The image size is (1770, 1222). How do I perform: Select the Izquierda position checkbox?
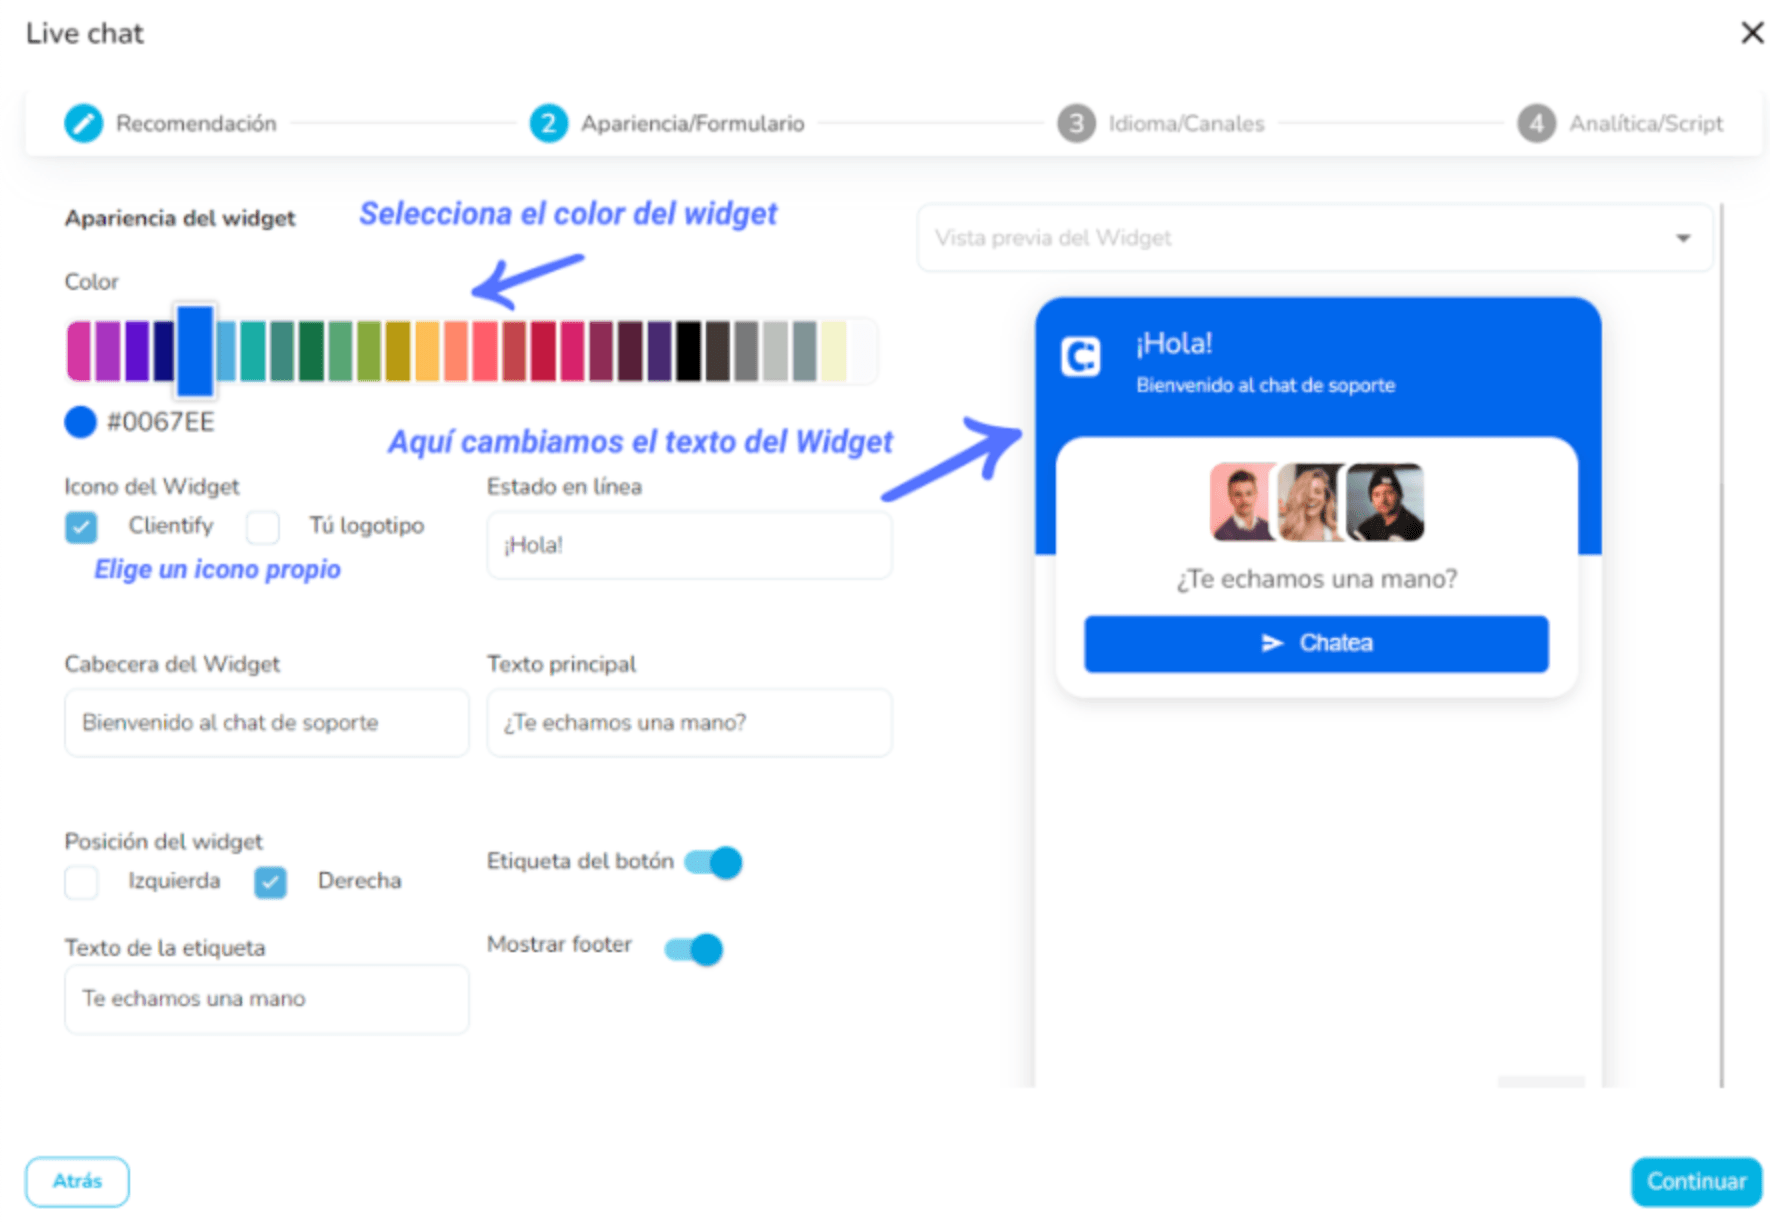click(82, 882)
